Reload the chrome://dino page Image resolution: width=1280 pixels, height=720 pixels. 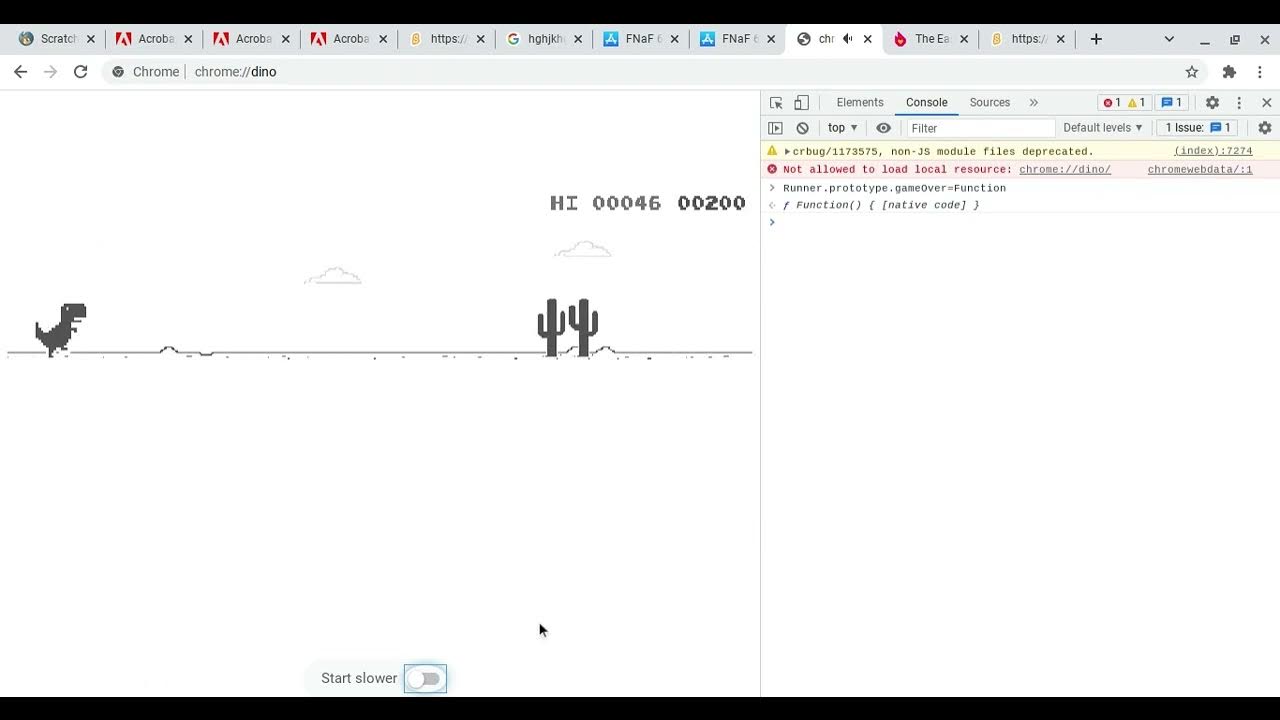tap(81, 72)
